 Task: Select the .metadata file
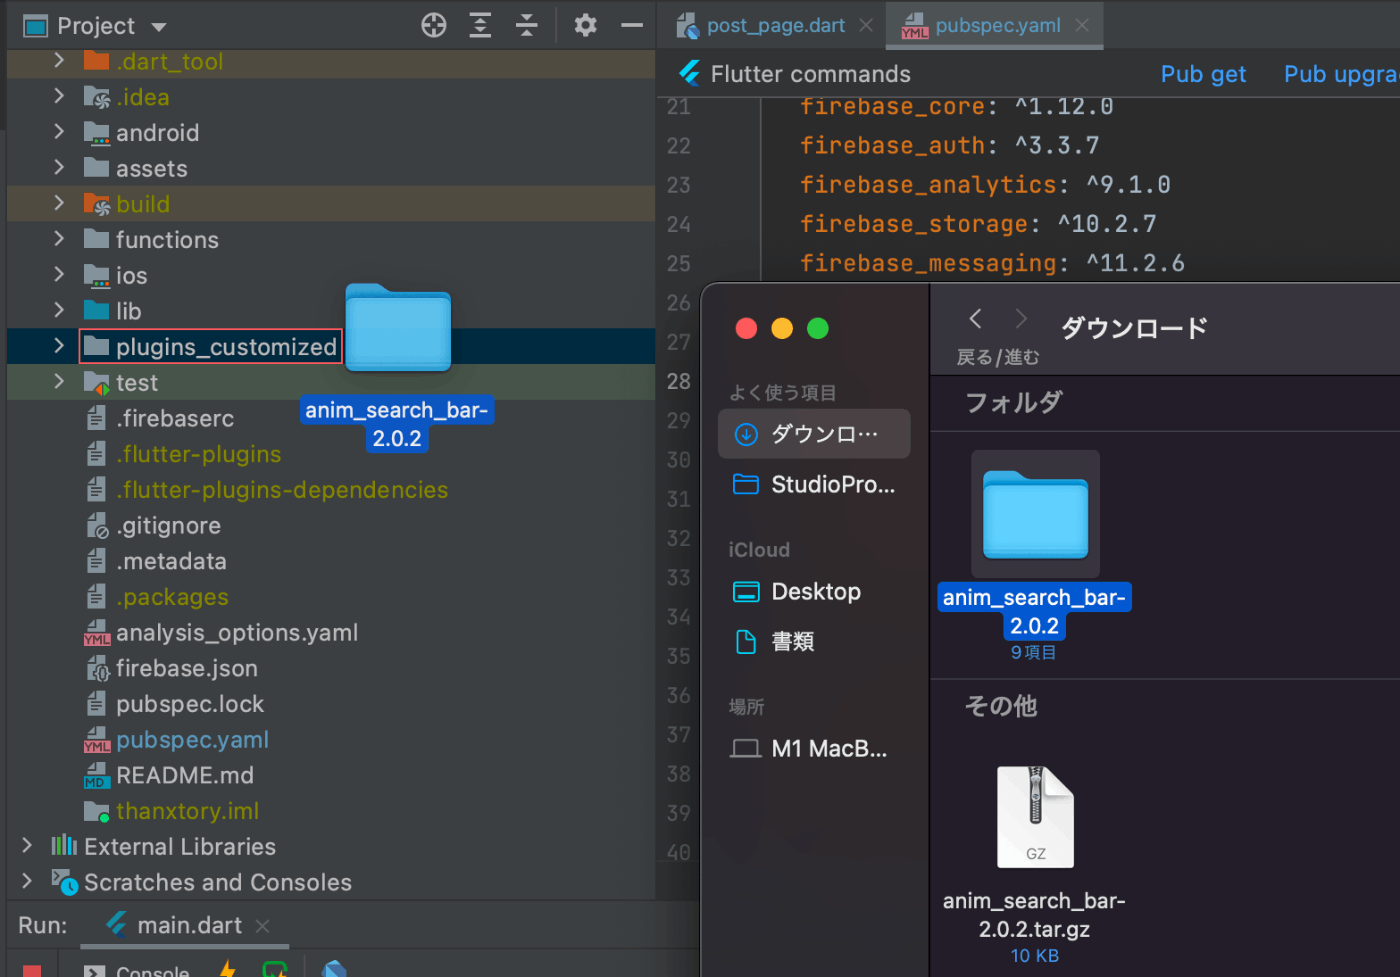pos(170,561)
